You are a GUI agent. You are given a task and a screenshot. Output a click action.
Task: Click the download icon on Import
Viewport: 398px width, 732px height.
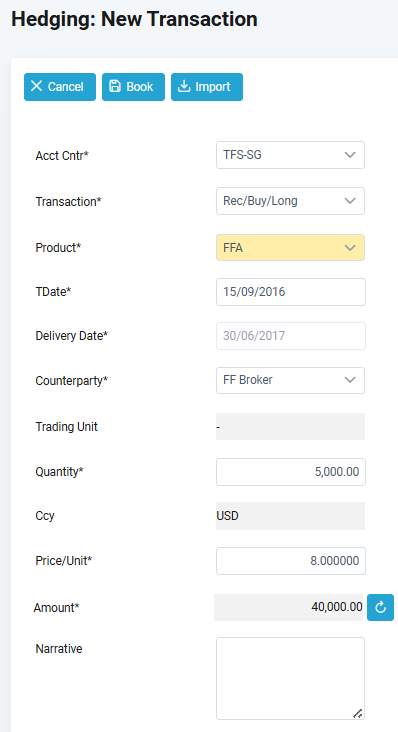184,86
